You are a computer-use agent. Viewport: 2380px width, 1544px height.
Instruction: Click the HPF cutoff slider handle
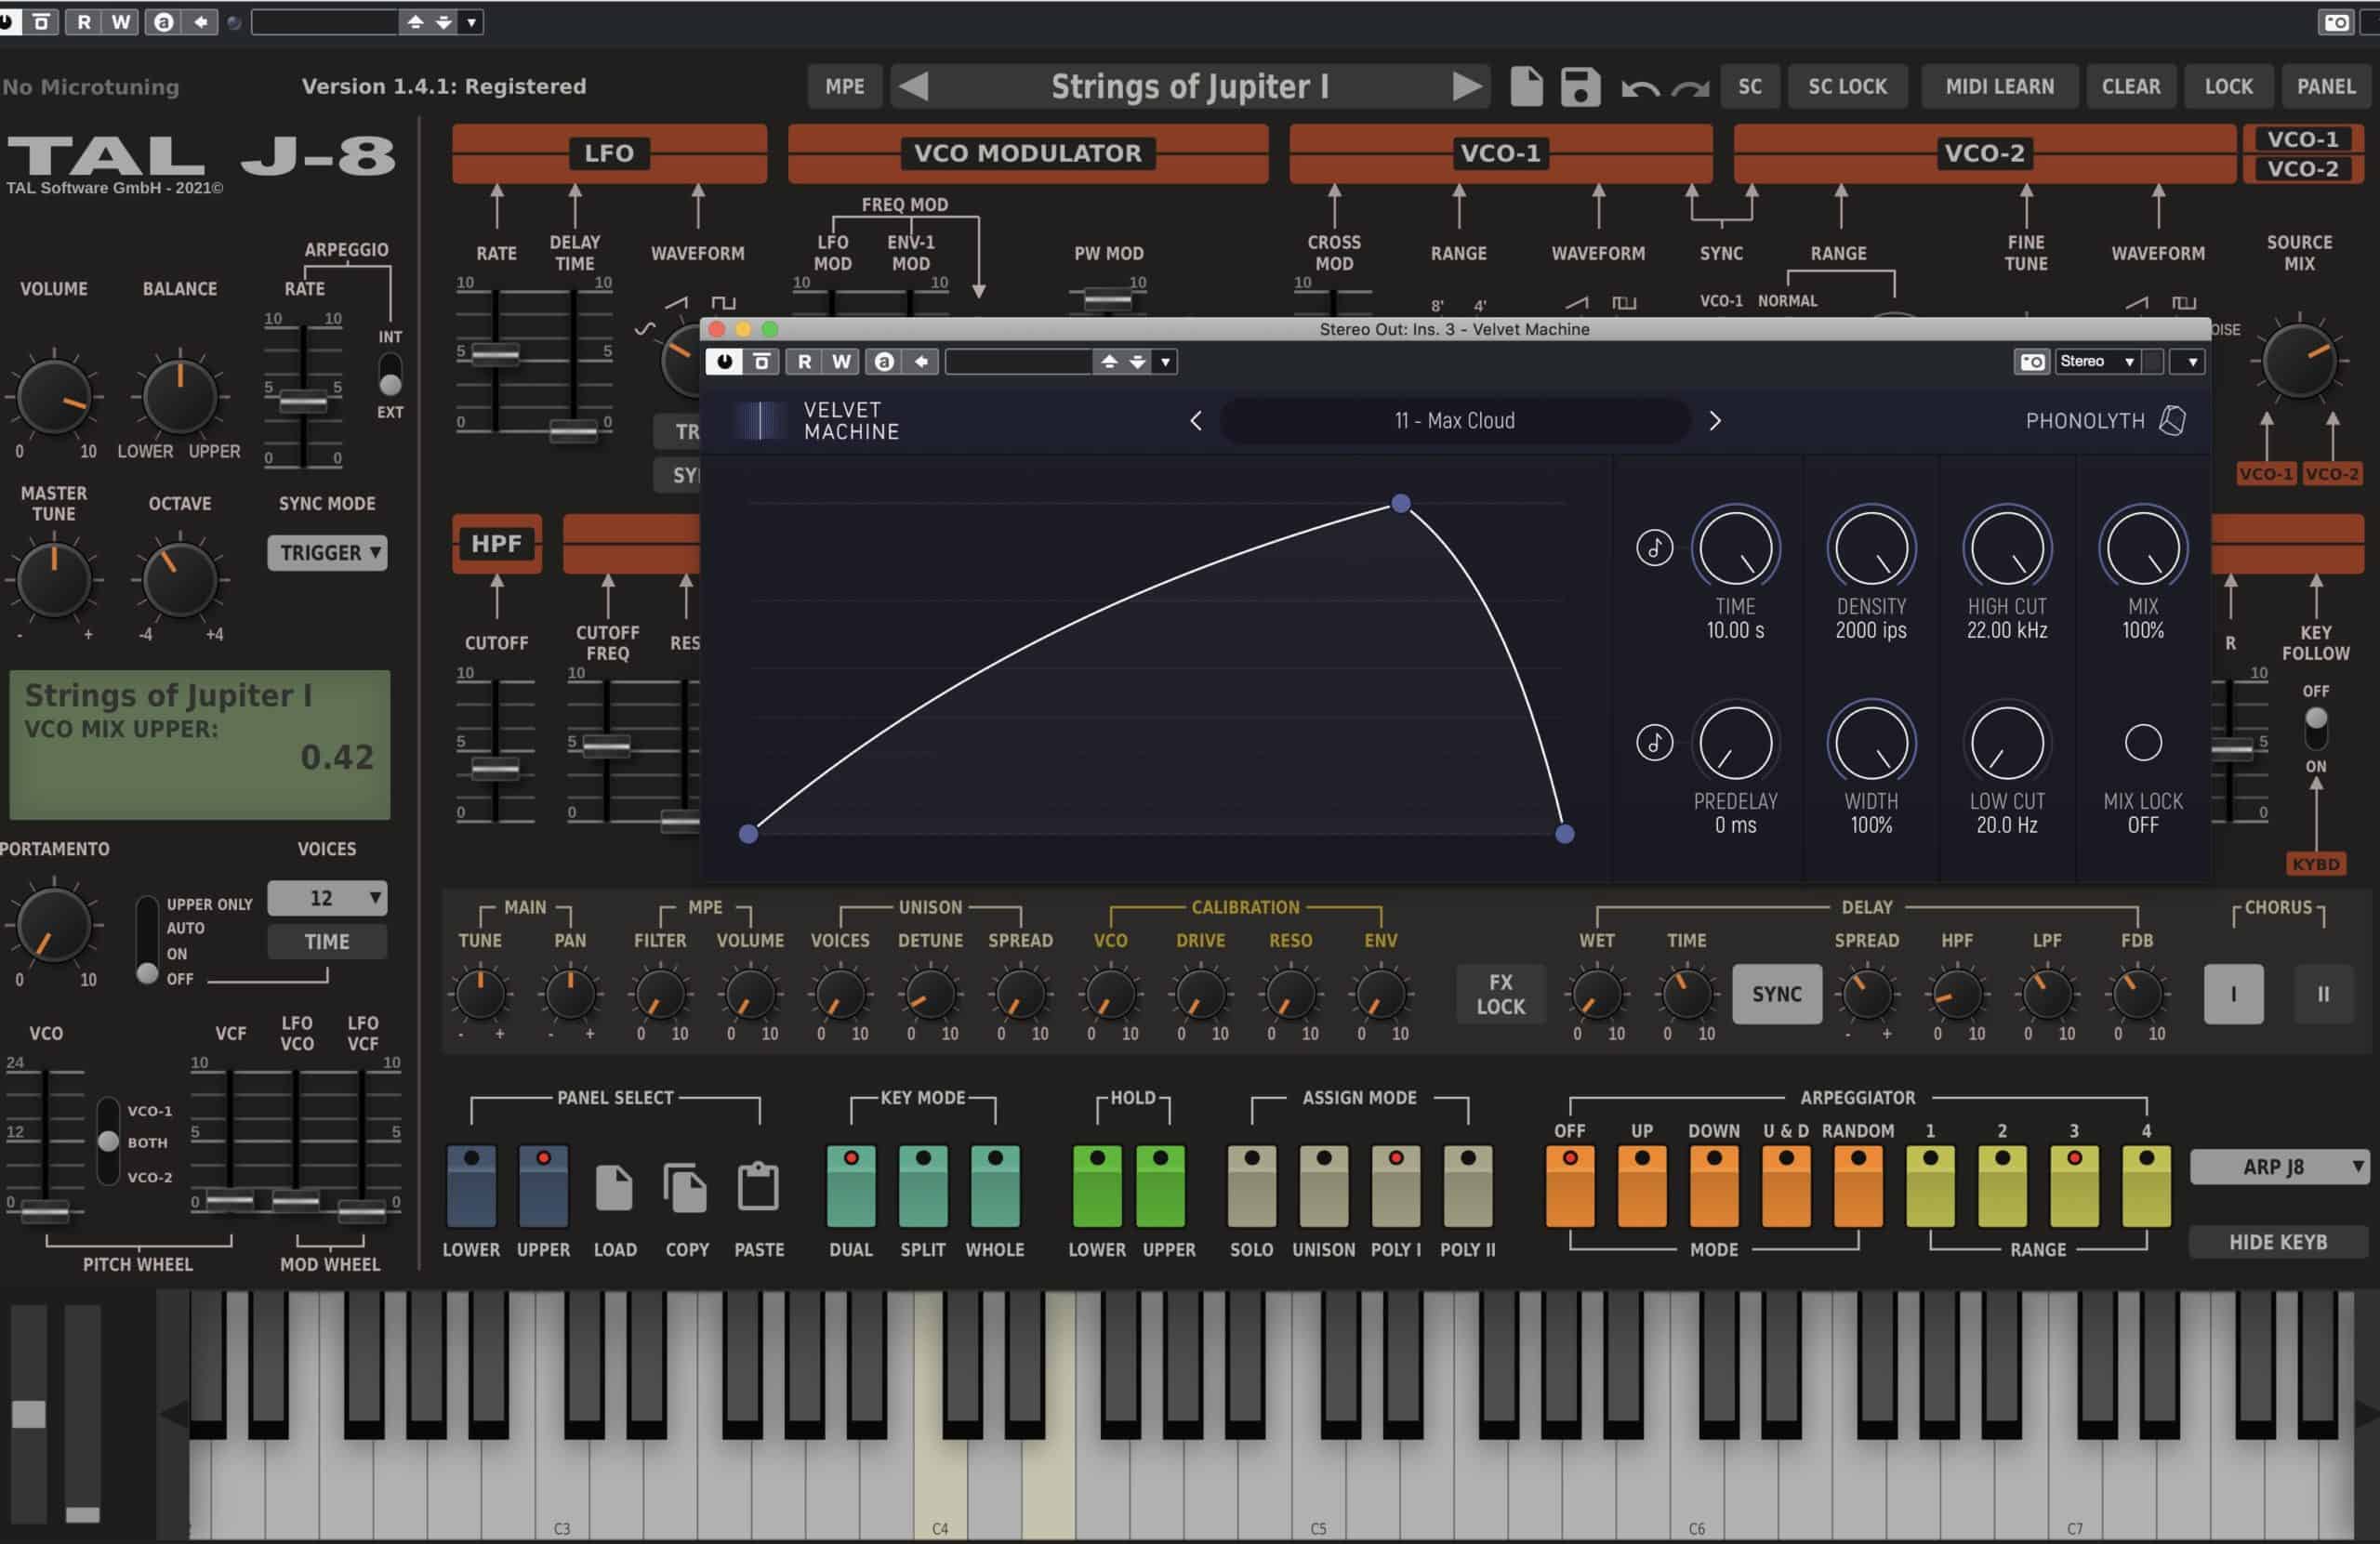[495, 769]
